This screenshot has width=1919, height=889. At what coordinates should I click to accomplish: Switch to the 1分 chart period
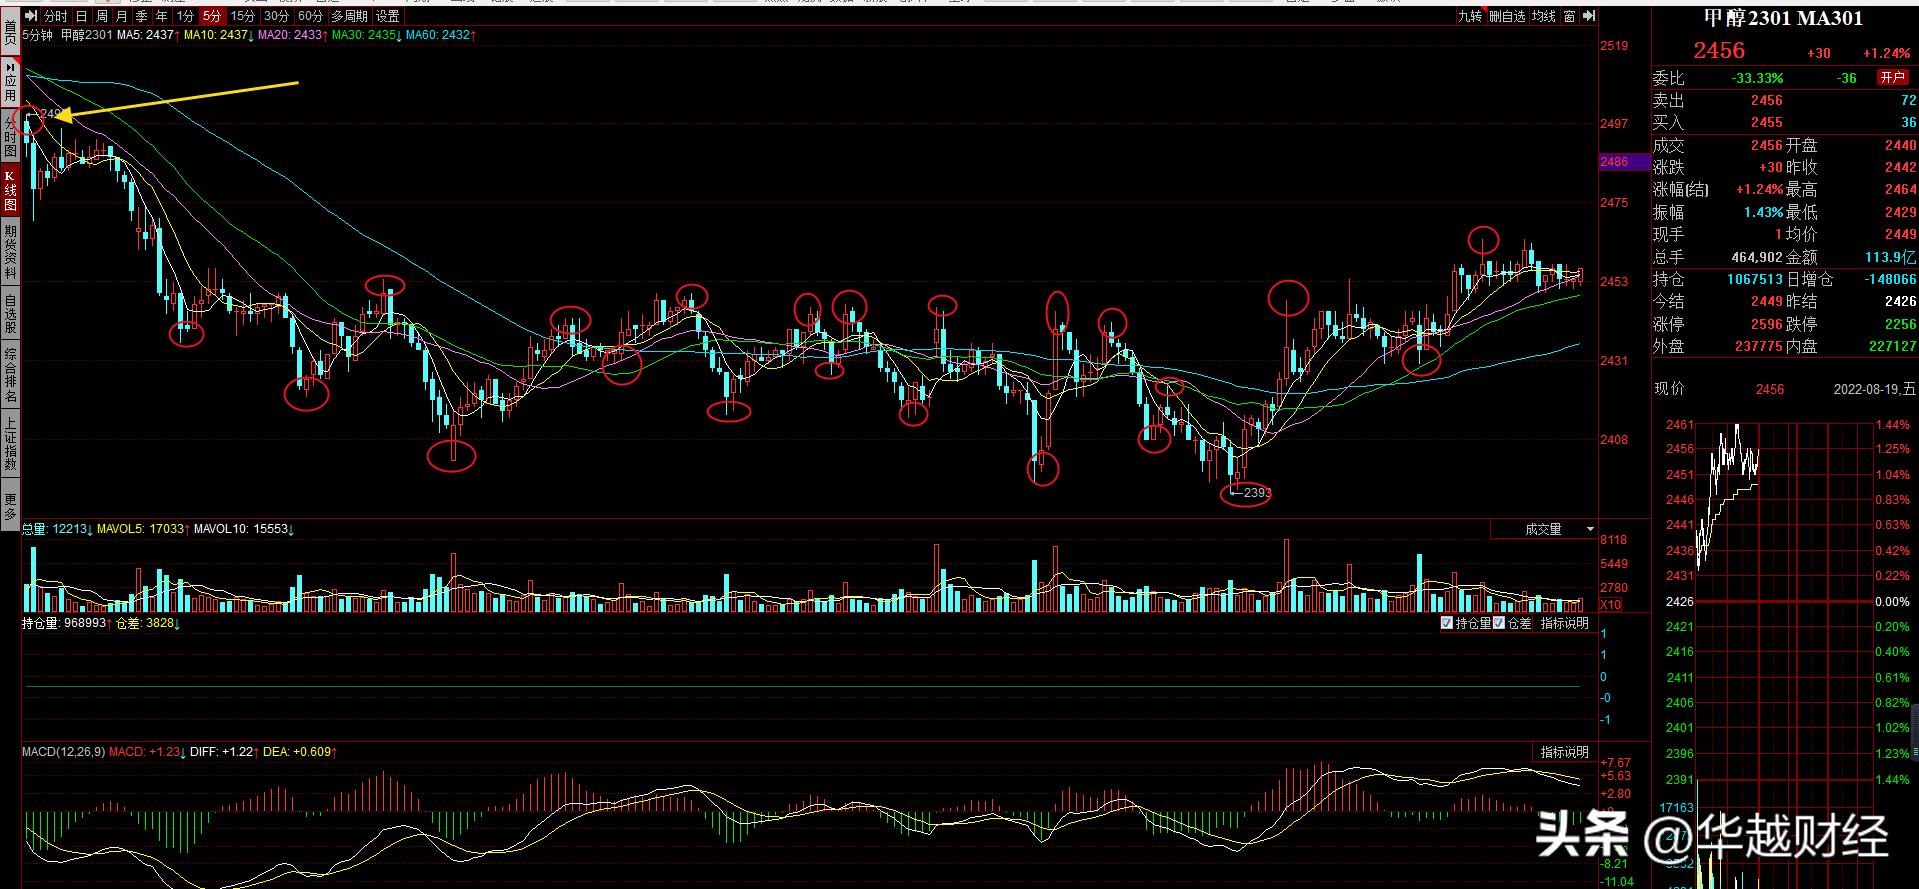(x=185, y=16)
